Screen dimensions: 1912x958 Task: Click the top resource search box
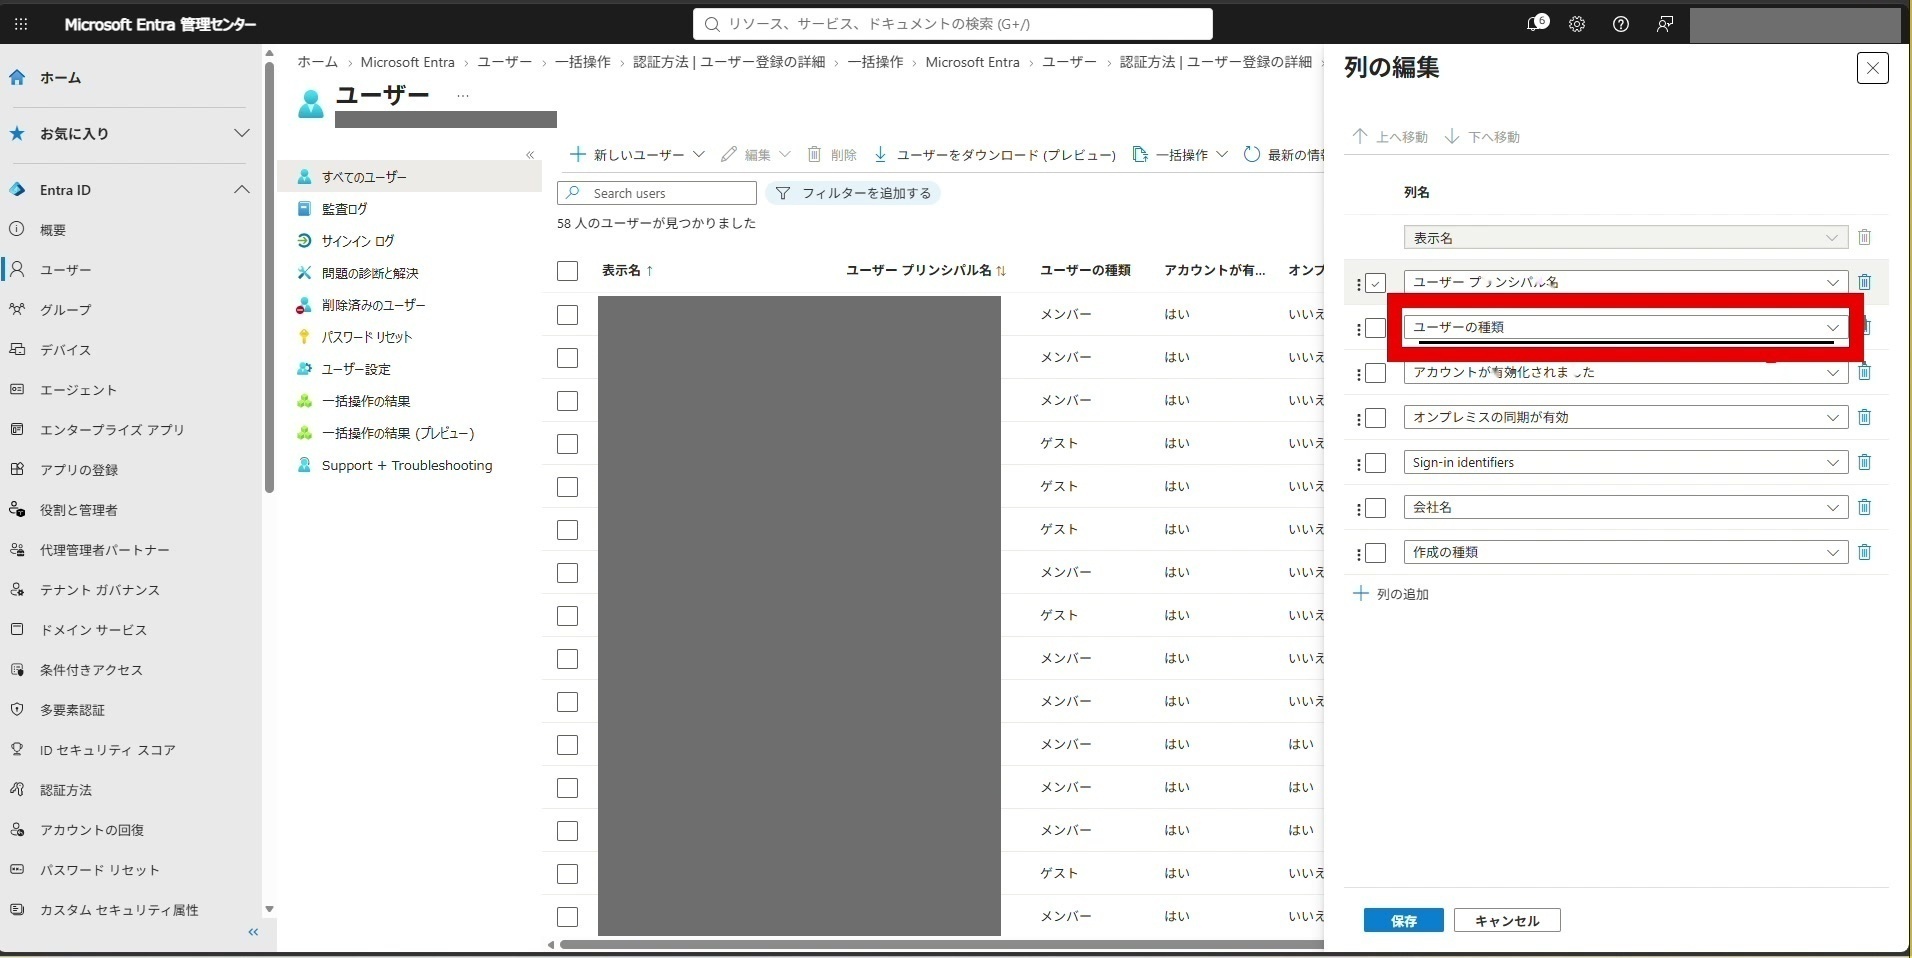(953, 24)
